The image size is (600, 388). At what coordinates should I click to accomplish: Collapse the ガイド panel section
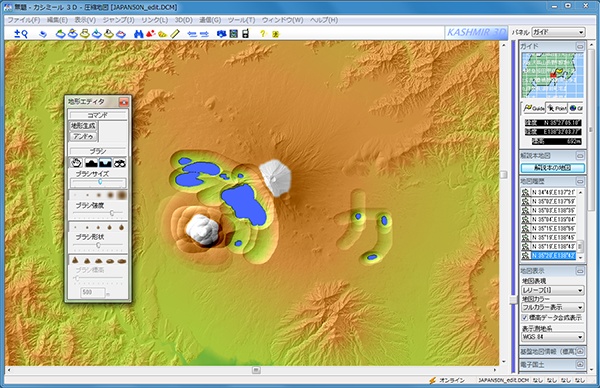(x=580, y=46)
